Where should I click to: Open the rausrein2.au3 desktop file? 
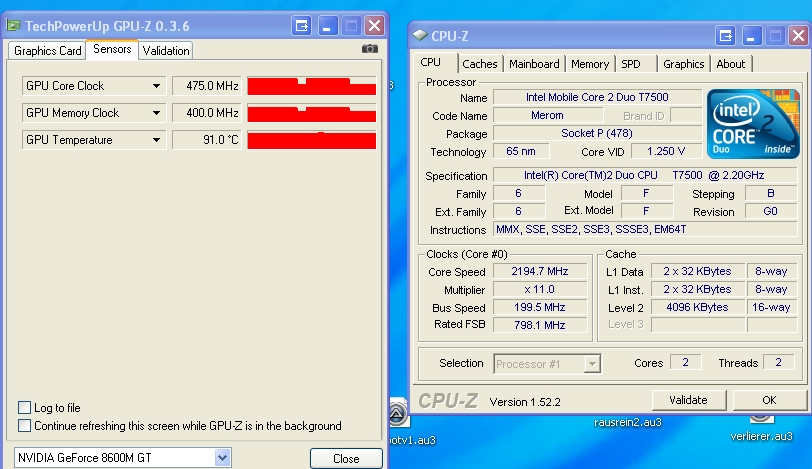coord(628,422)
